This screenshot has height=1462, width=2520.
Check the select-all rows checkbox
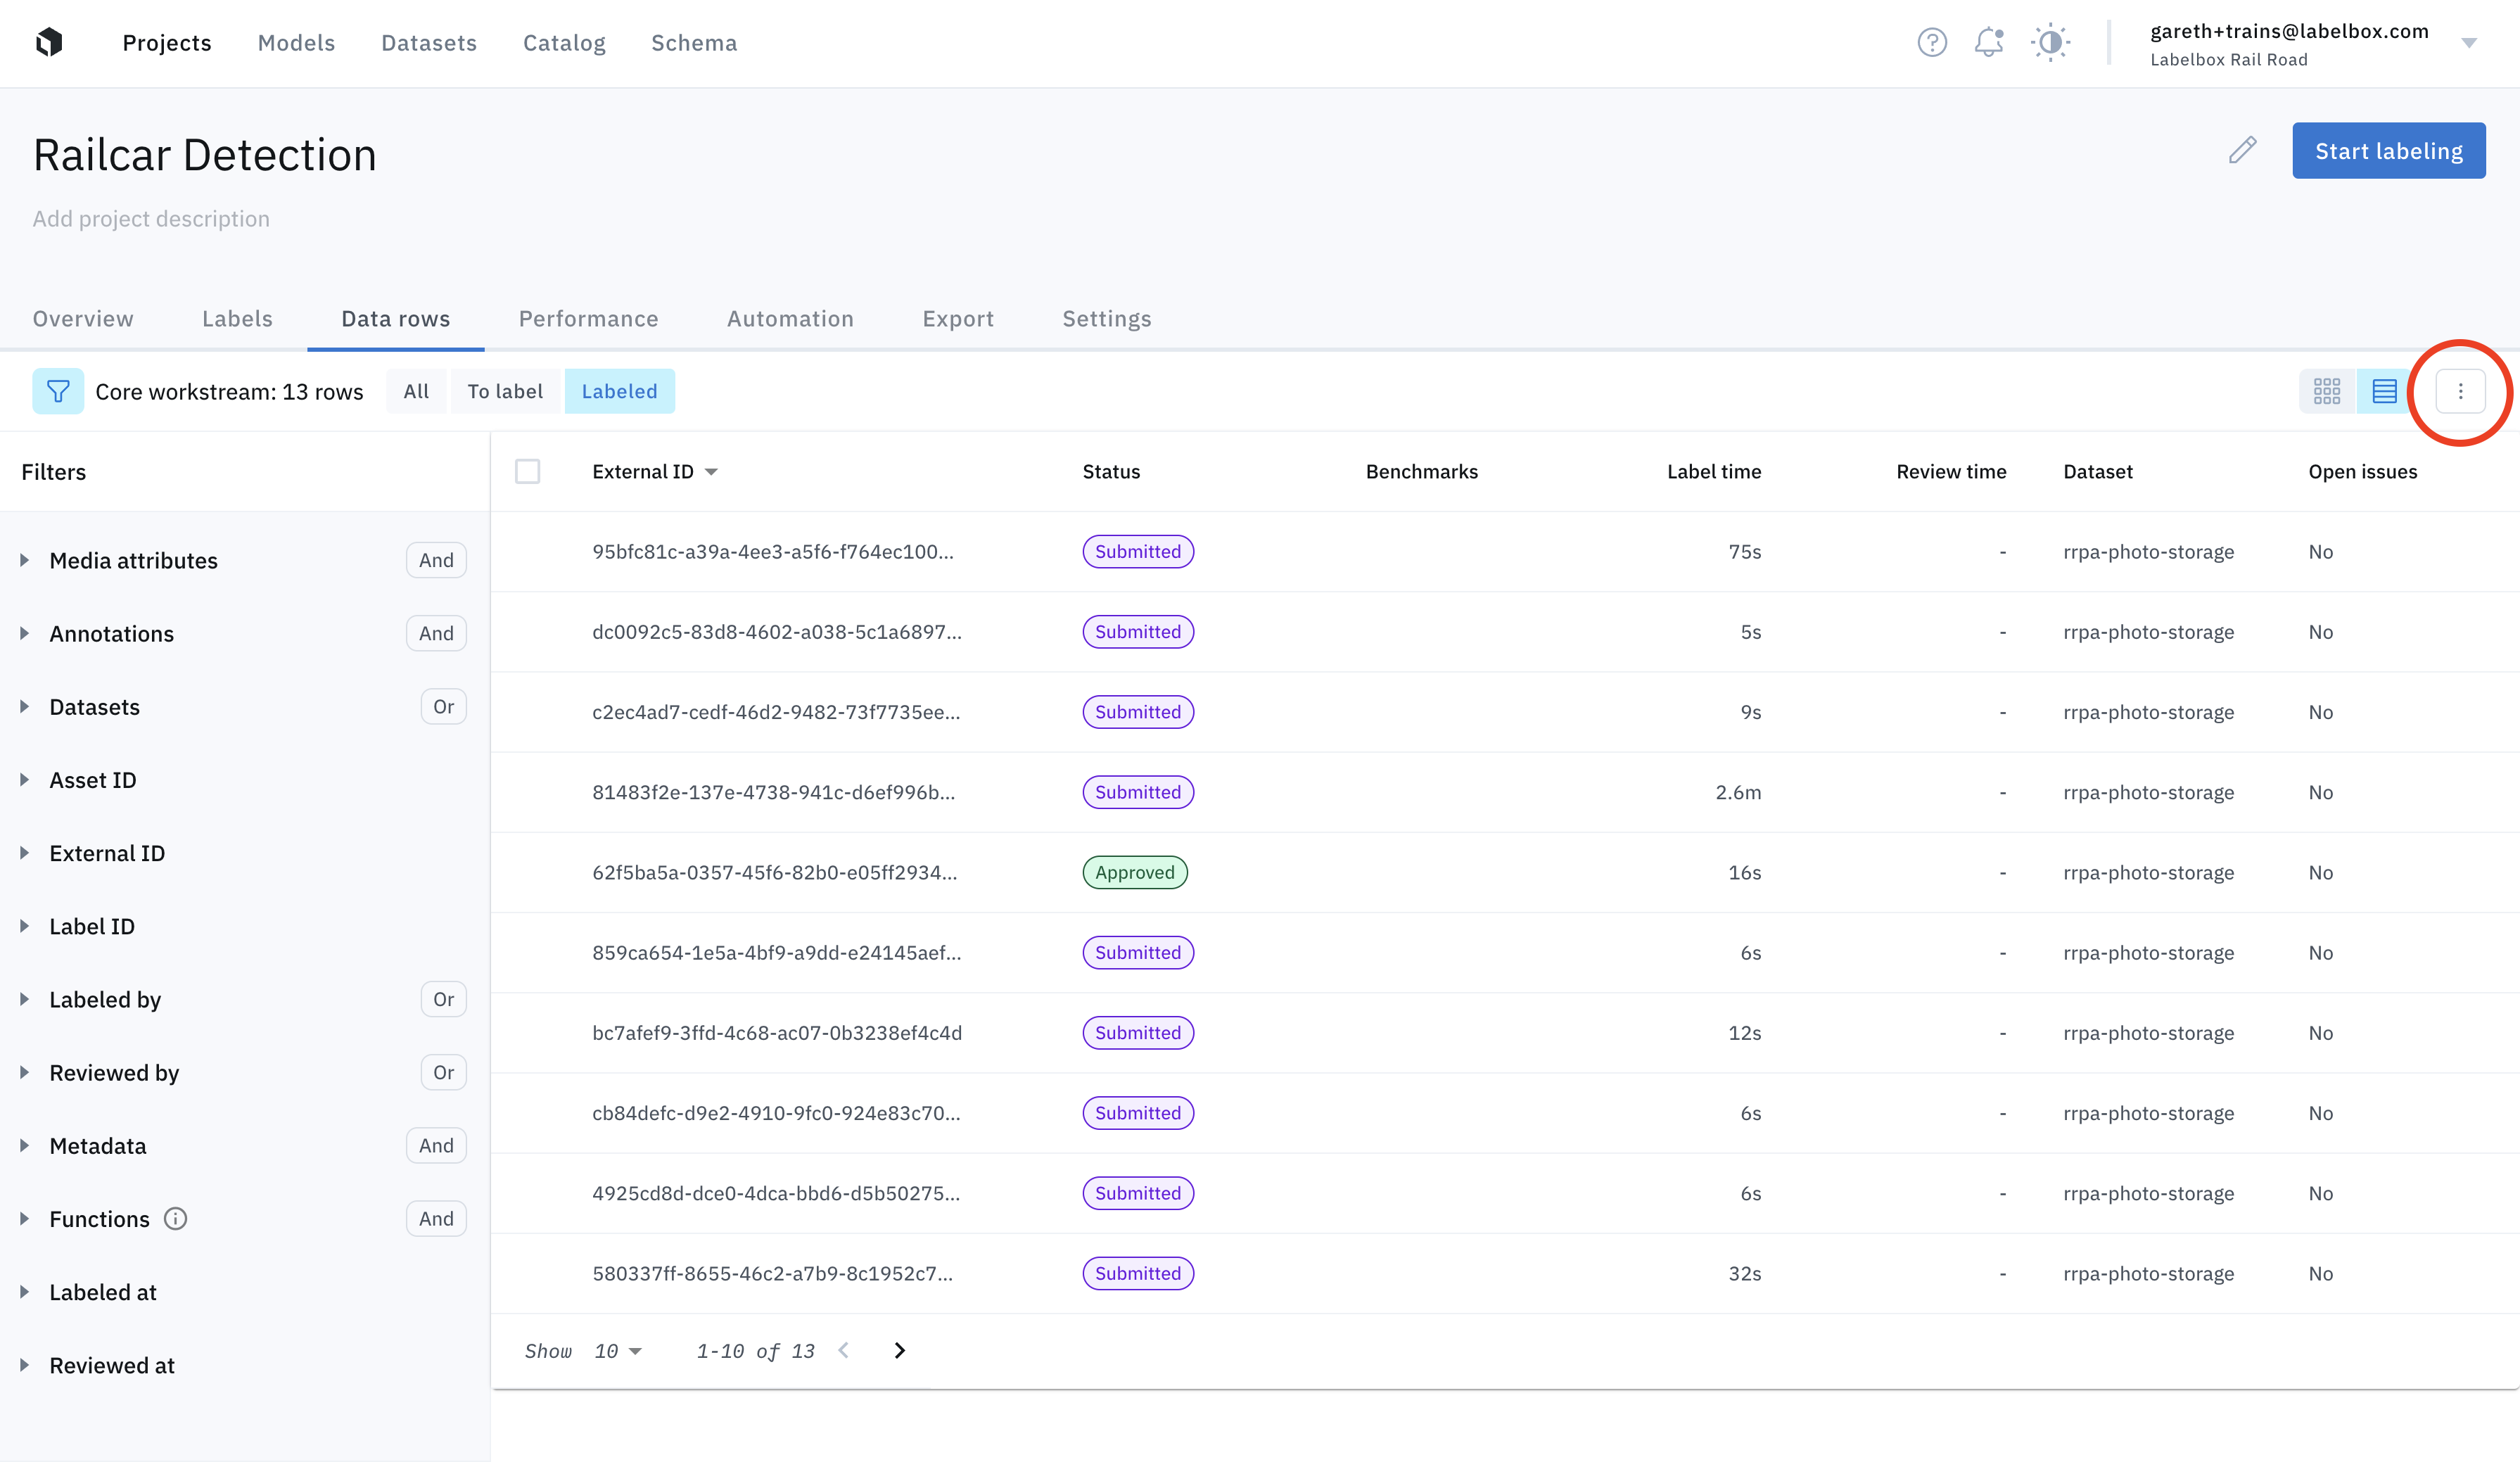tap(527, 471)
